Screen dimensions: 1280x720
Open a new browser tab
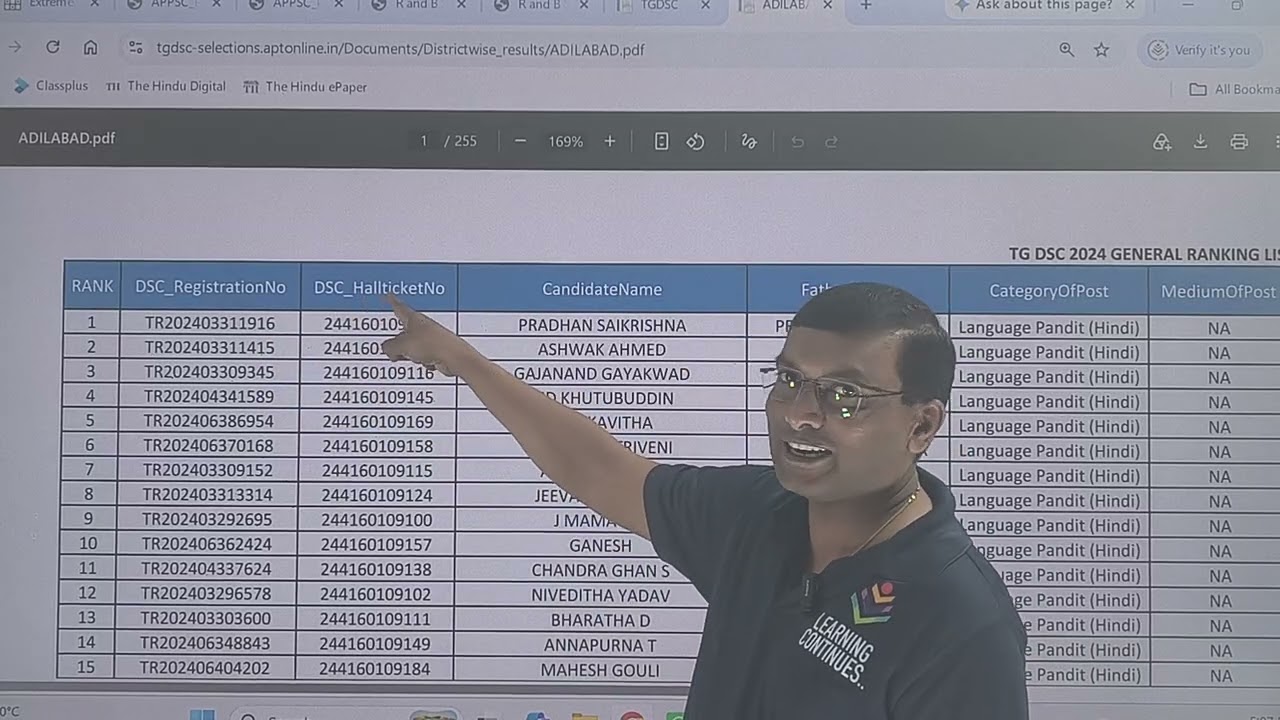(x=866, y=6)
